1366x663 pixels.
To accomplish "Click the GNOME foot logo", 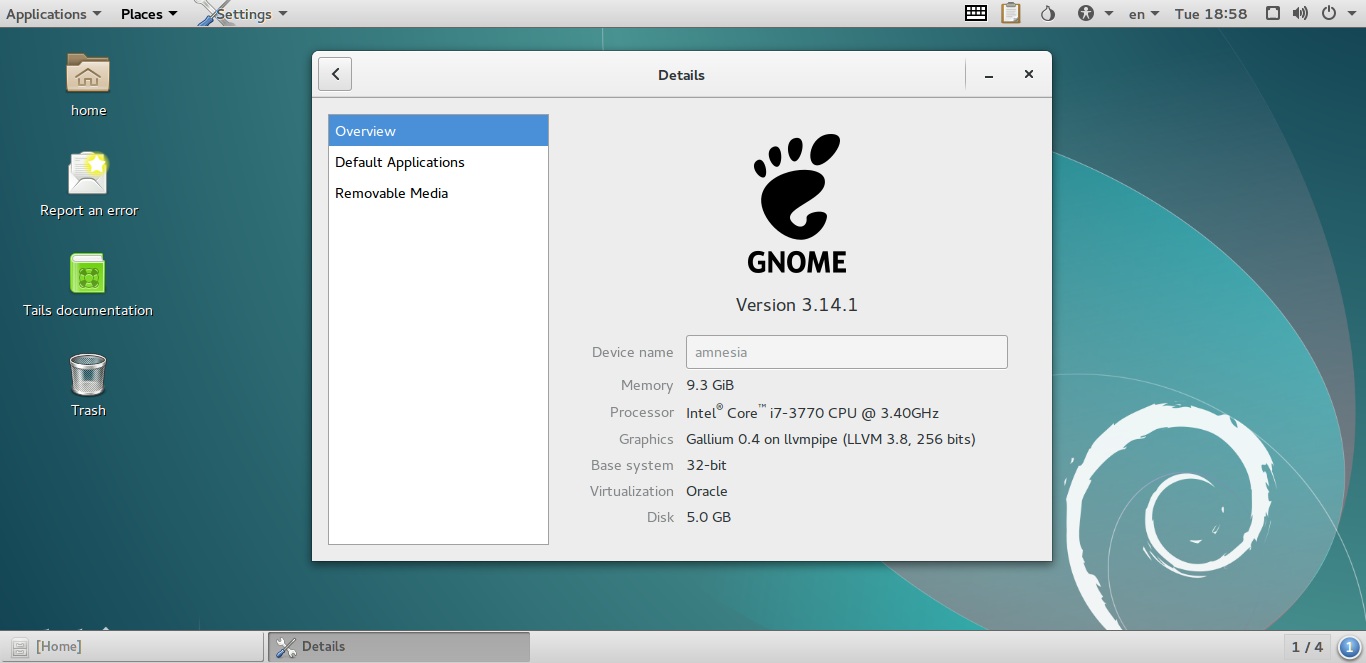I will [797, 203].
